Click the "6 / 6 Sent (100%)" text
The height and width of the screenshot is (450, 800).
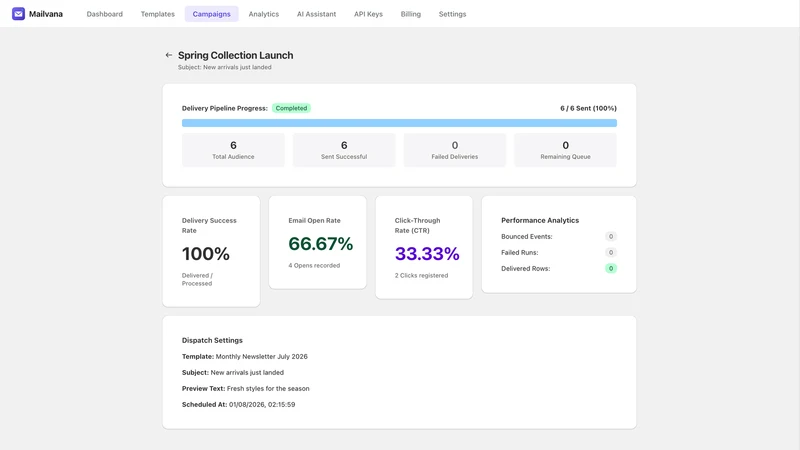point(588,108)
